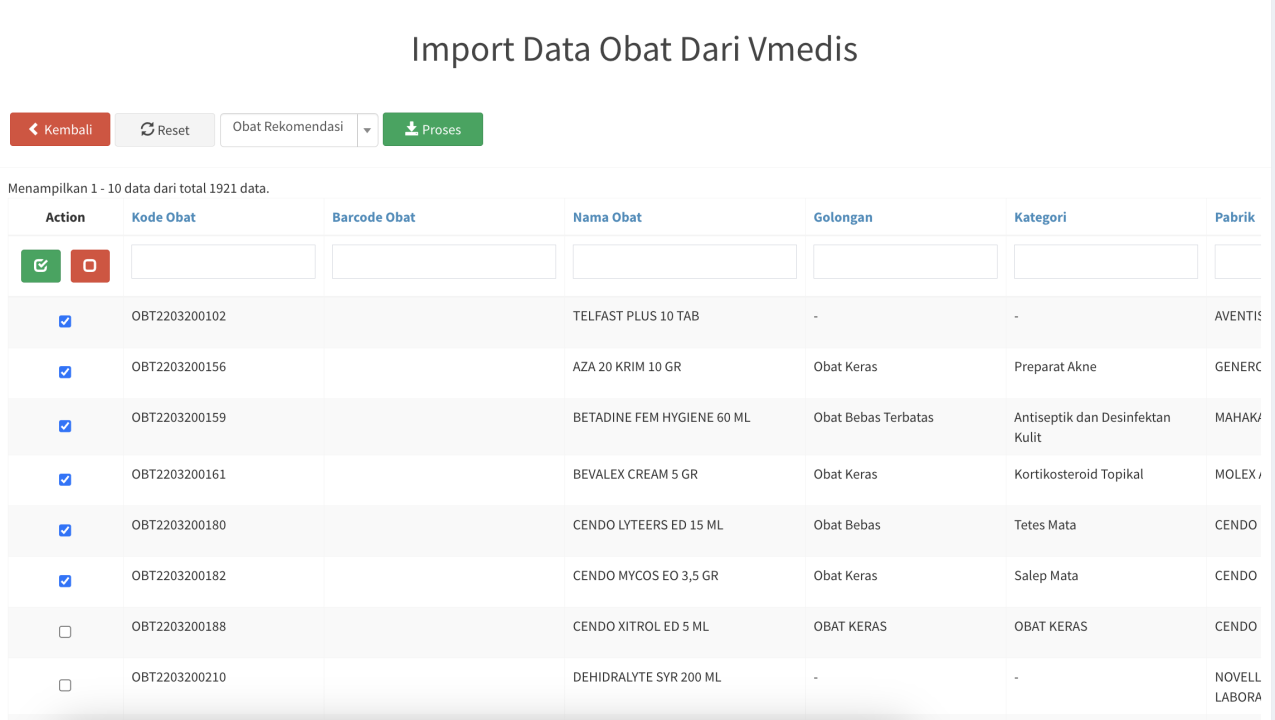Viewport: 1275px width, 720px height.
Task: Click the Kembali back button
Action: coord(60,130)
